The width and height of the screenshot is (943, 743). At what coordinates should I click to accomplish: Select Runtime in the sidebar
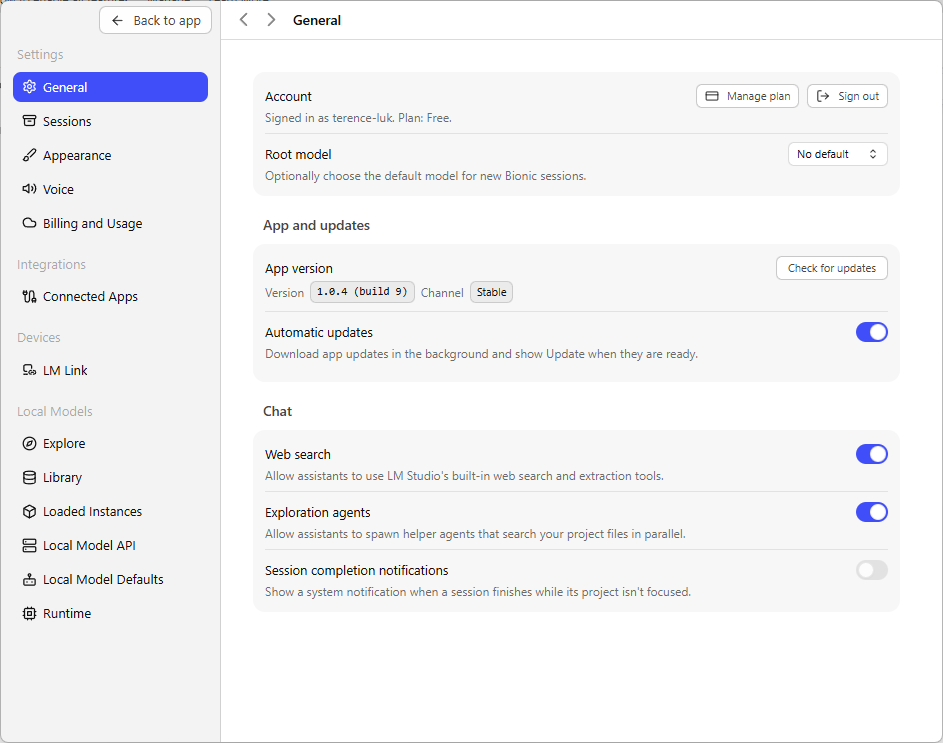[x=111, y=614]
